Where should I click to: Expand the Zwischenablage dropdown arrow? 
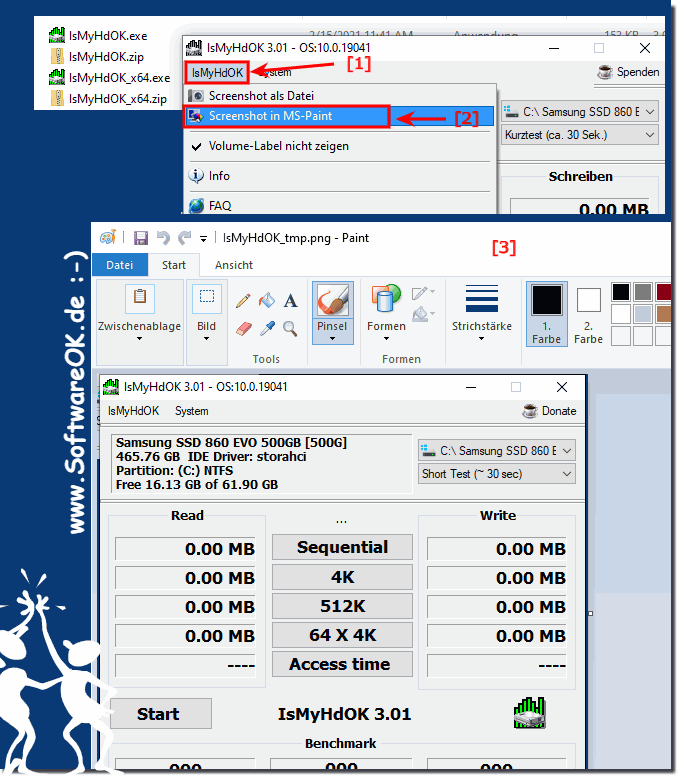140,339
